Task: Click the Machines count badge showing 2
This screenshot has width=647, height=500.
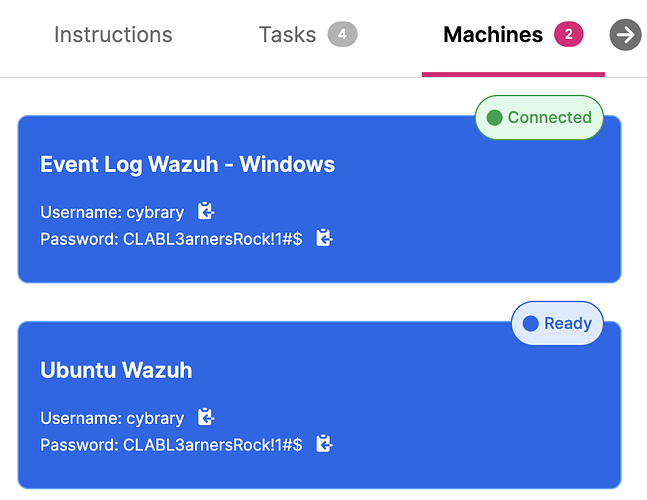Action: [568, 35]
